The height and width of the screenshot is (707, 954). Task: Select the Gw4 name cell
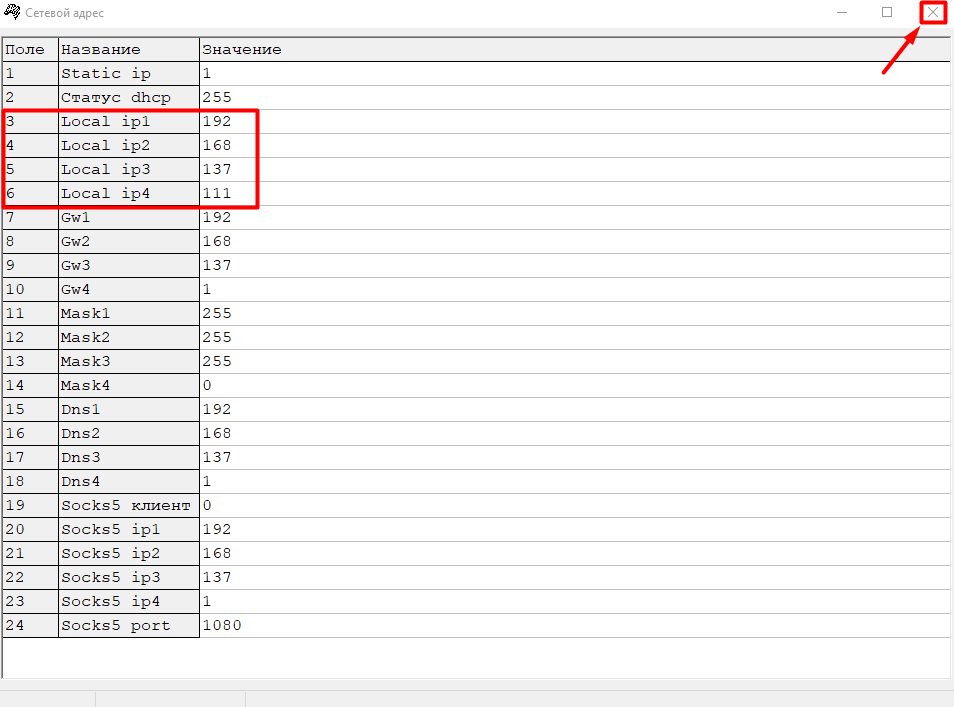[x=129, y=290]
